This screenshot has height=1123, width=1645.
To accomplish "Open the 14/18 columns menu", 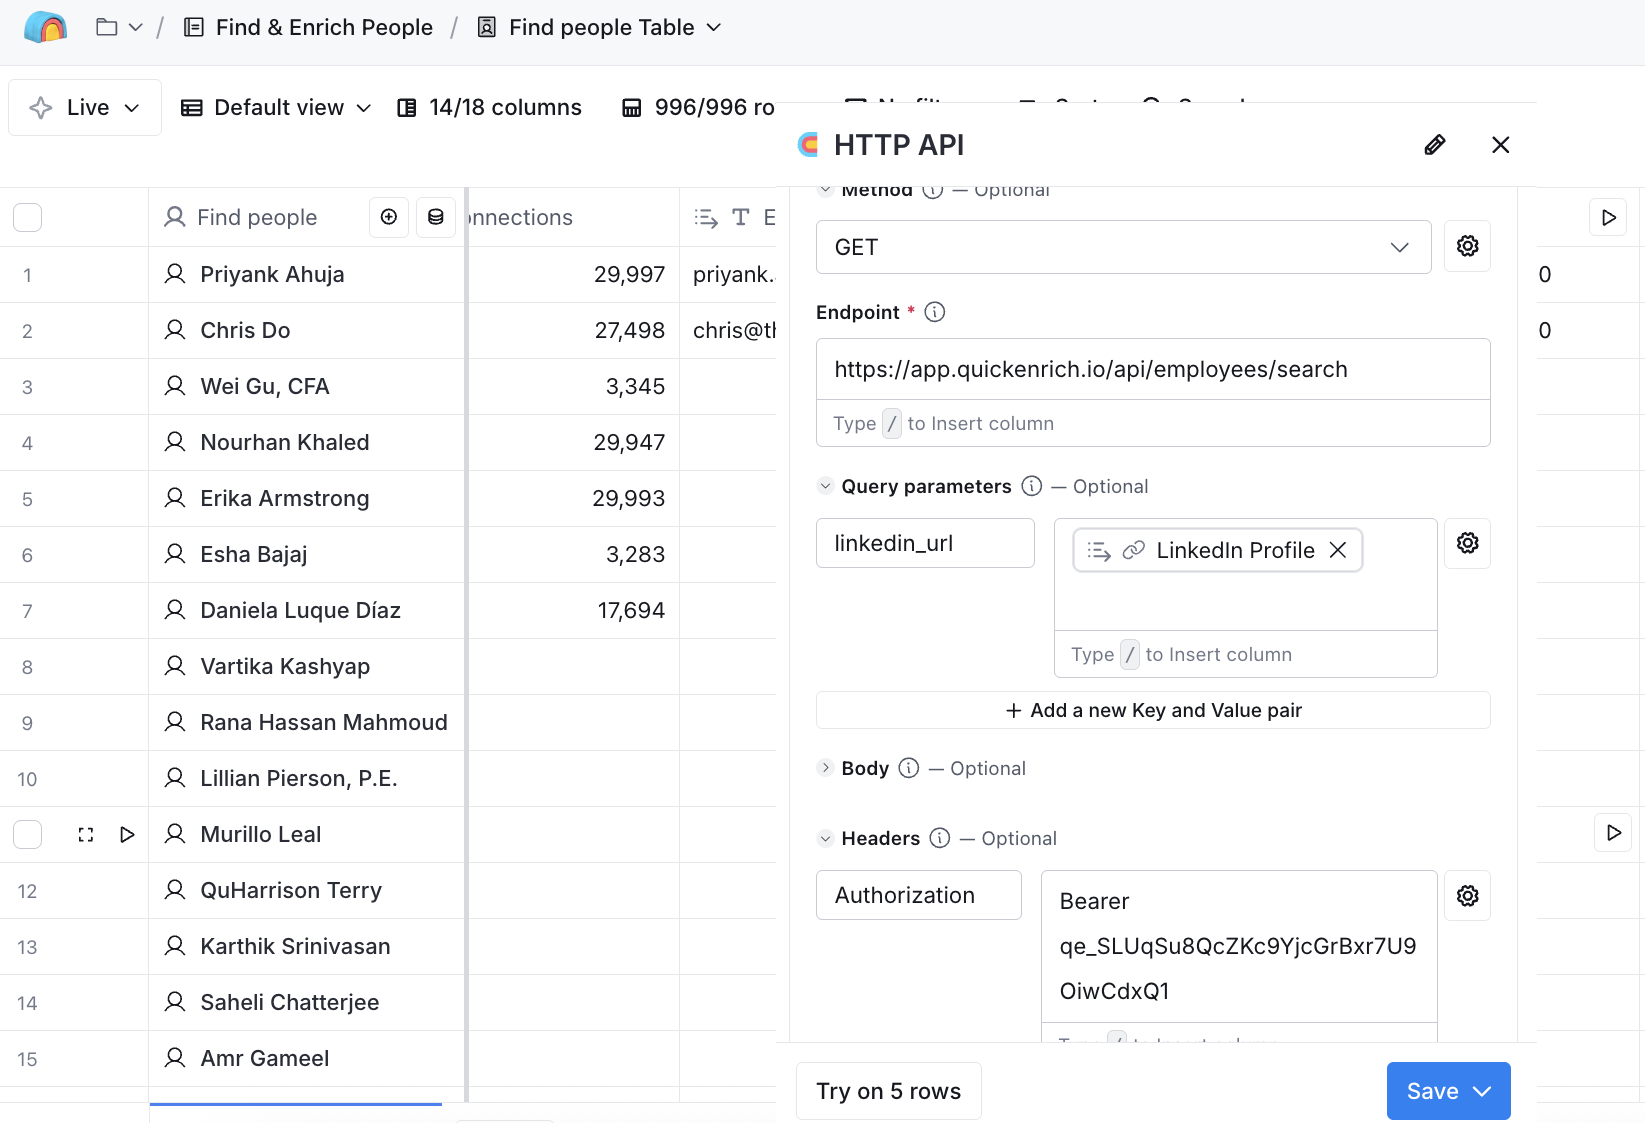I will tap(489, 108).
